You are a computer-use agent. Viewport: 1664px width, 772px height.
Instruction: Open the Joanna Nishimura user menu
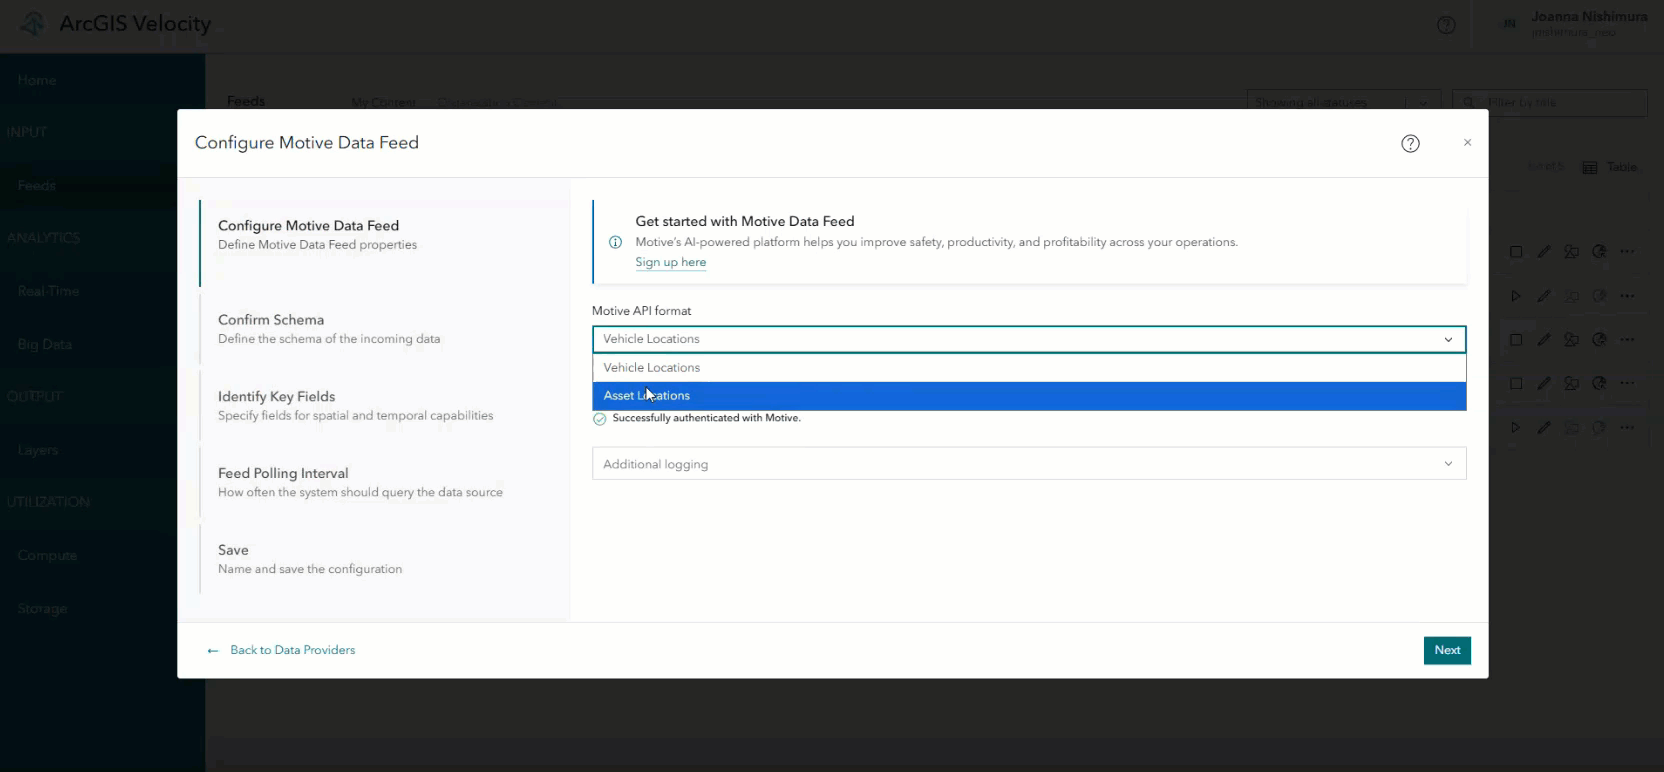pyautogui.click(x=1572, y=24)
